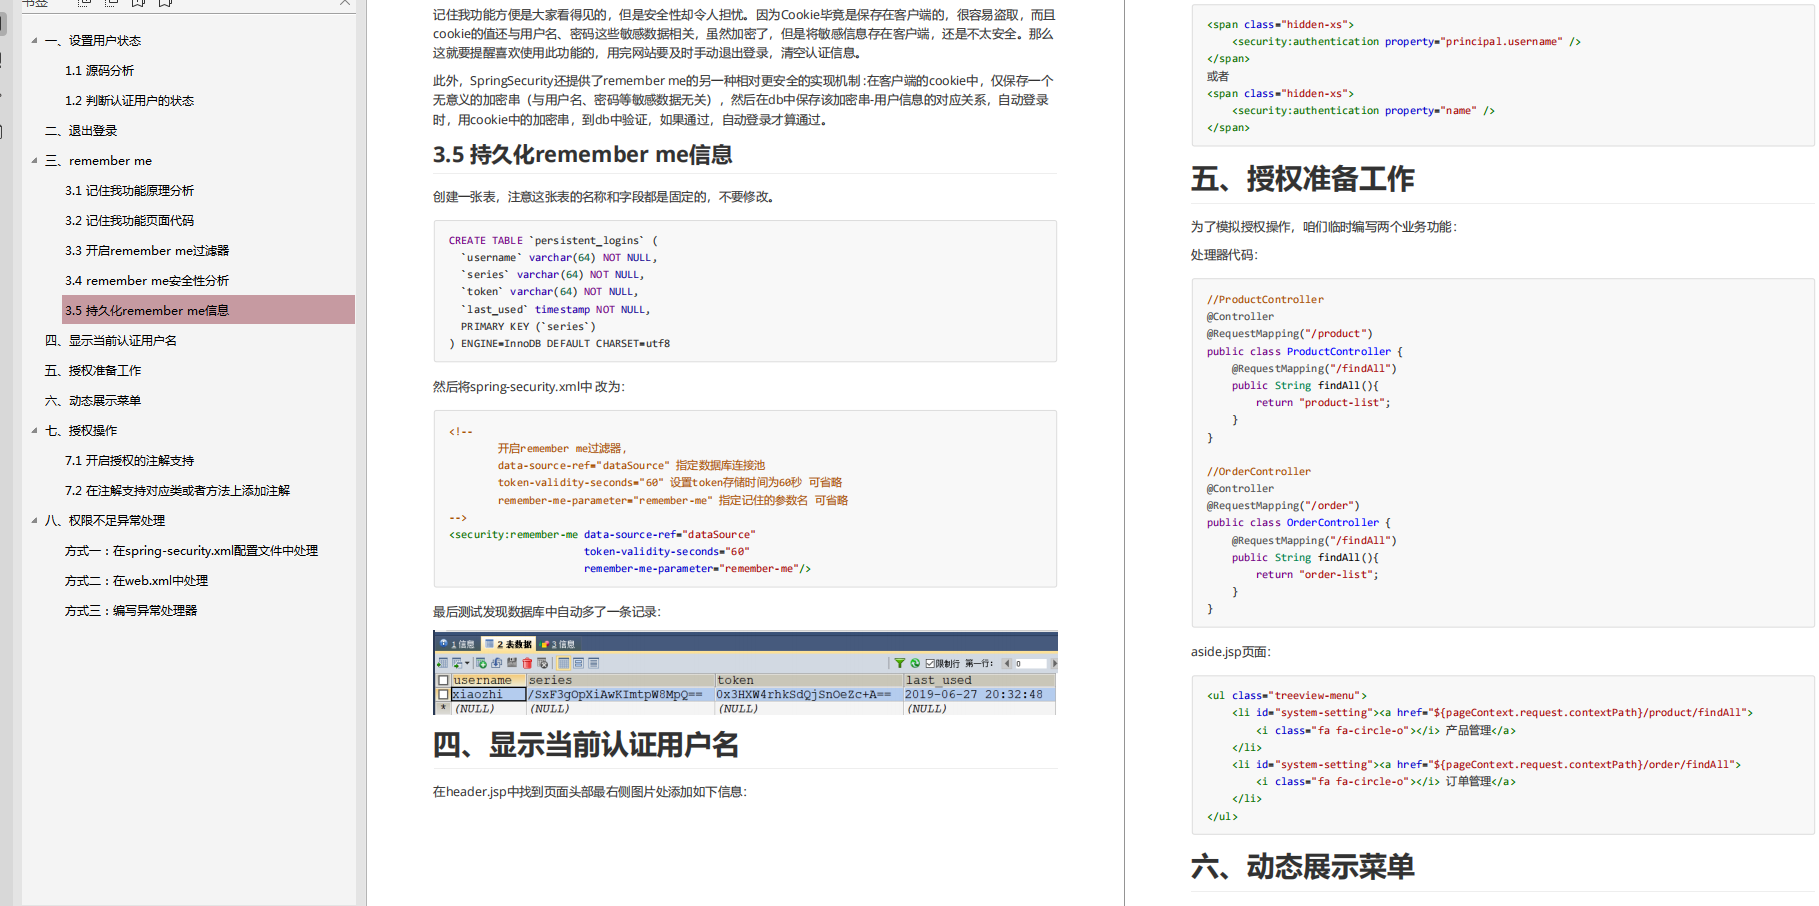Open bookmark 八、权限不足异常处理
This screenshot has height=906, width=1819.
[105, 520]
